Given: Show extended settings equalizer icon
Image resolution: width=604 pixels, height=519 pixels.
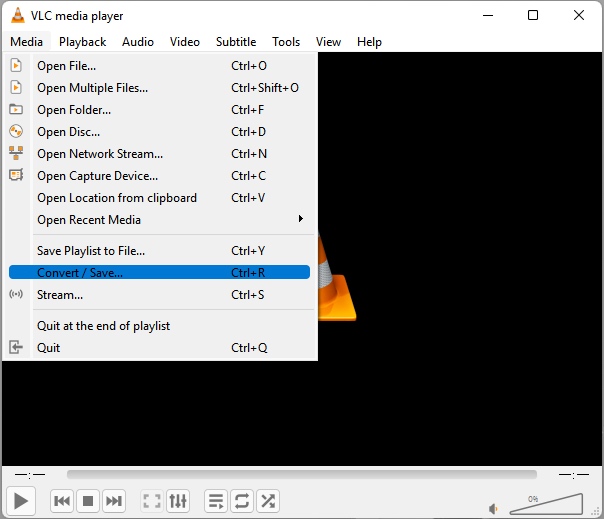Looking at the screenshot, I should coord(178,501).
